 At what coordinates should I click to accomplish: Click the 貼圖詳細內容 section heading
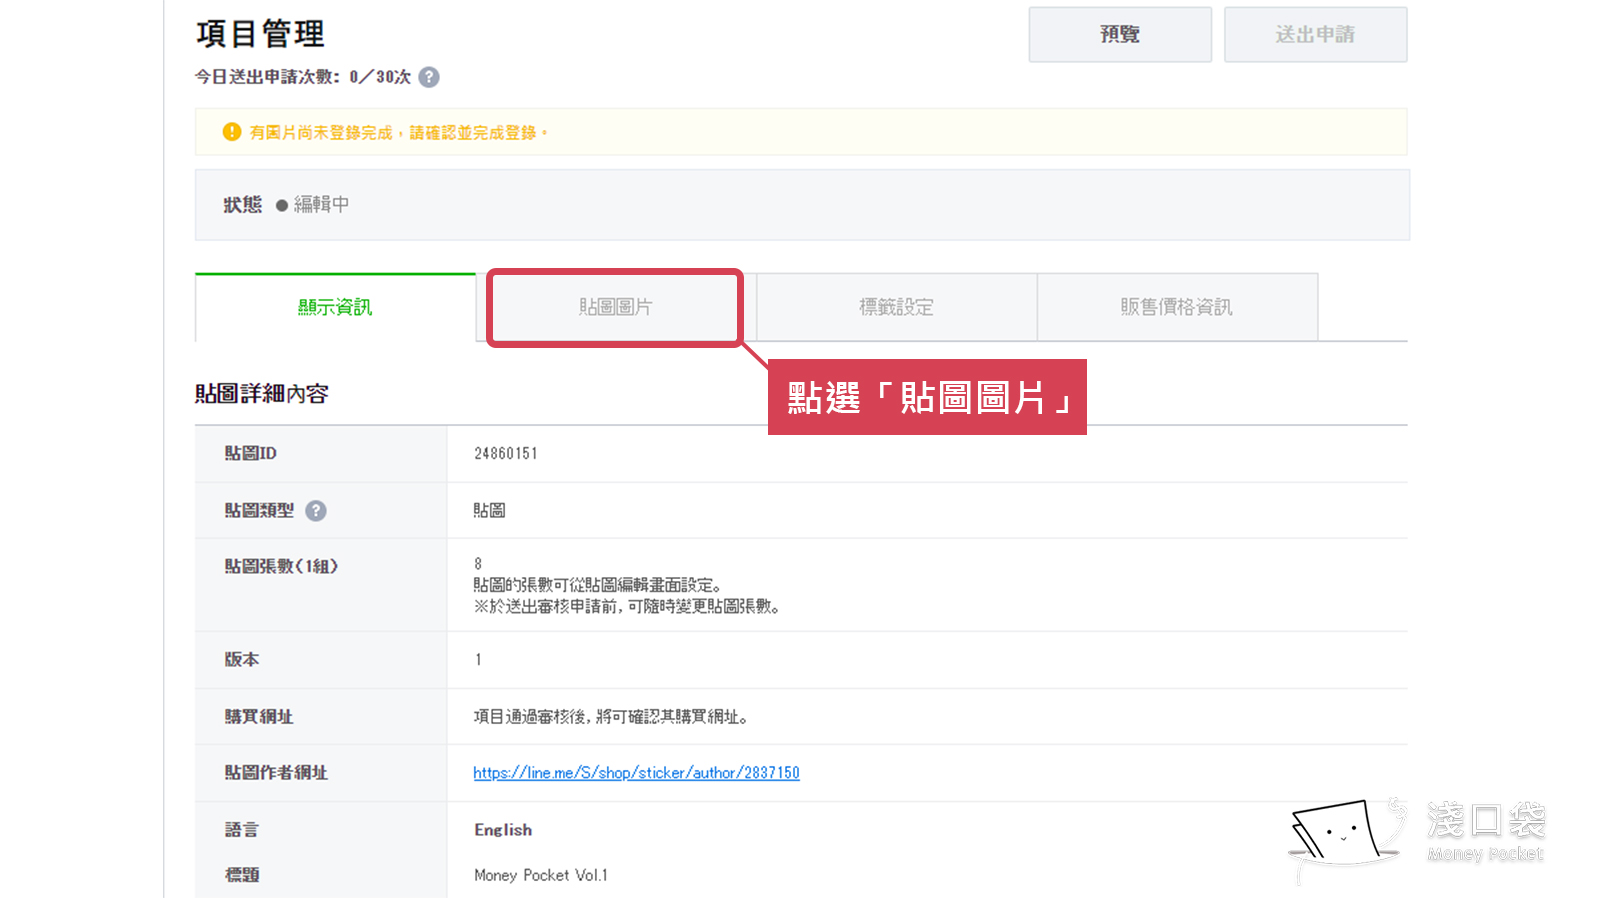pyautogui.click(x=262, y=394)
